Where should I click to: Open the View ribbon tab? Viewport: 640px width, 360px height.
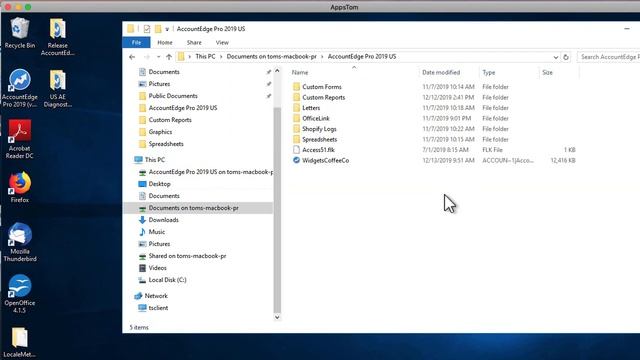coord(222,42)
